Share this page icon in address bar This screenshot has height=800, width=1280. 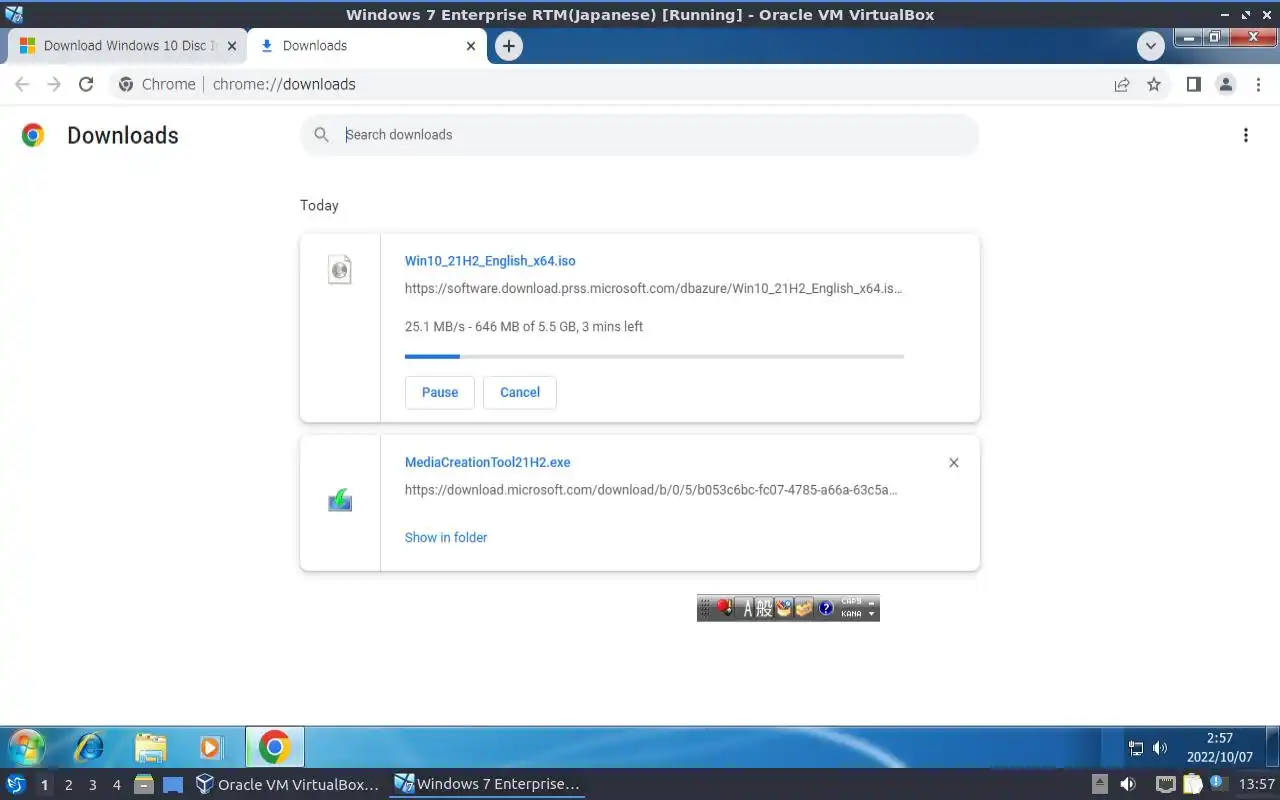1122,85
